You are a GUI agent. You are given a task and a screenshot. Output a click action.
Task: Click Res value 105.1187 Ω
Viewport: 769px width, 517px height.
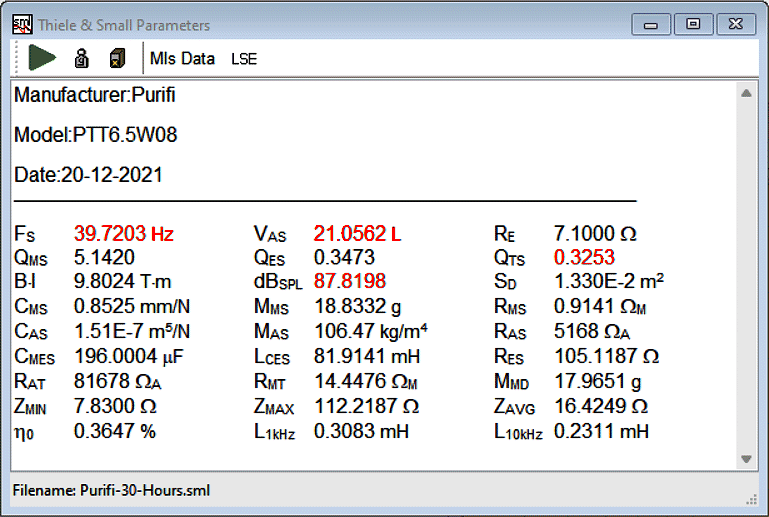[607, 357]
